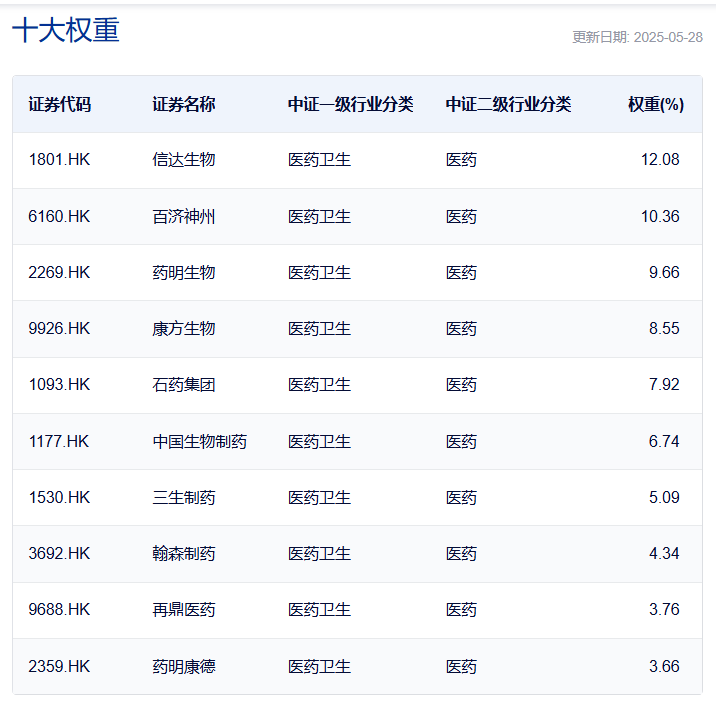The height and width of the screenshot is (705, 716).
Task: Open the 中国生物制药 security name
Action: point(200,442)
